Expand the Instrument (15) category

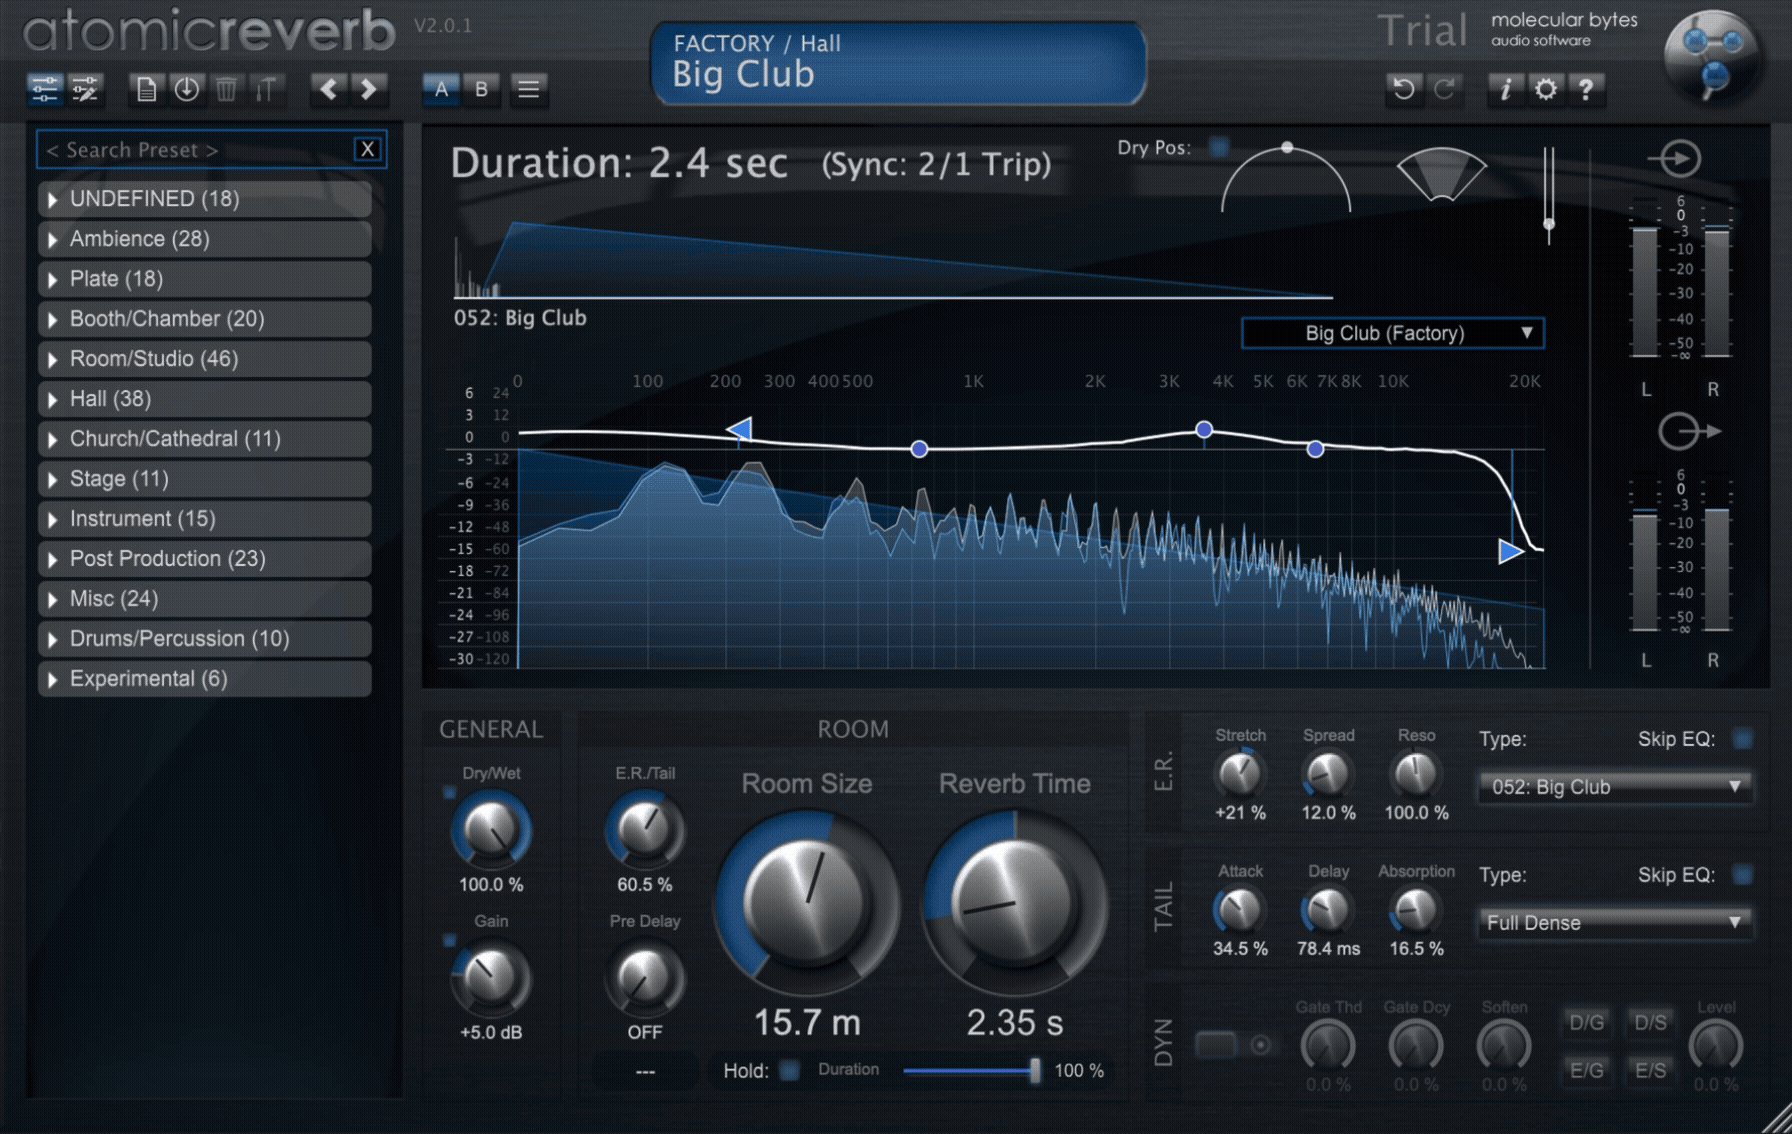coord(205,519)
